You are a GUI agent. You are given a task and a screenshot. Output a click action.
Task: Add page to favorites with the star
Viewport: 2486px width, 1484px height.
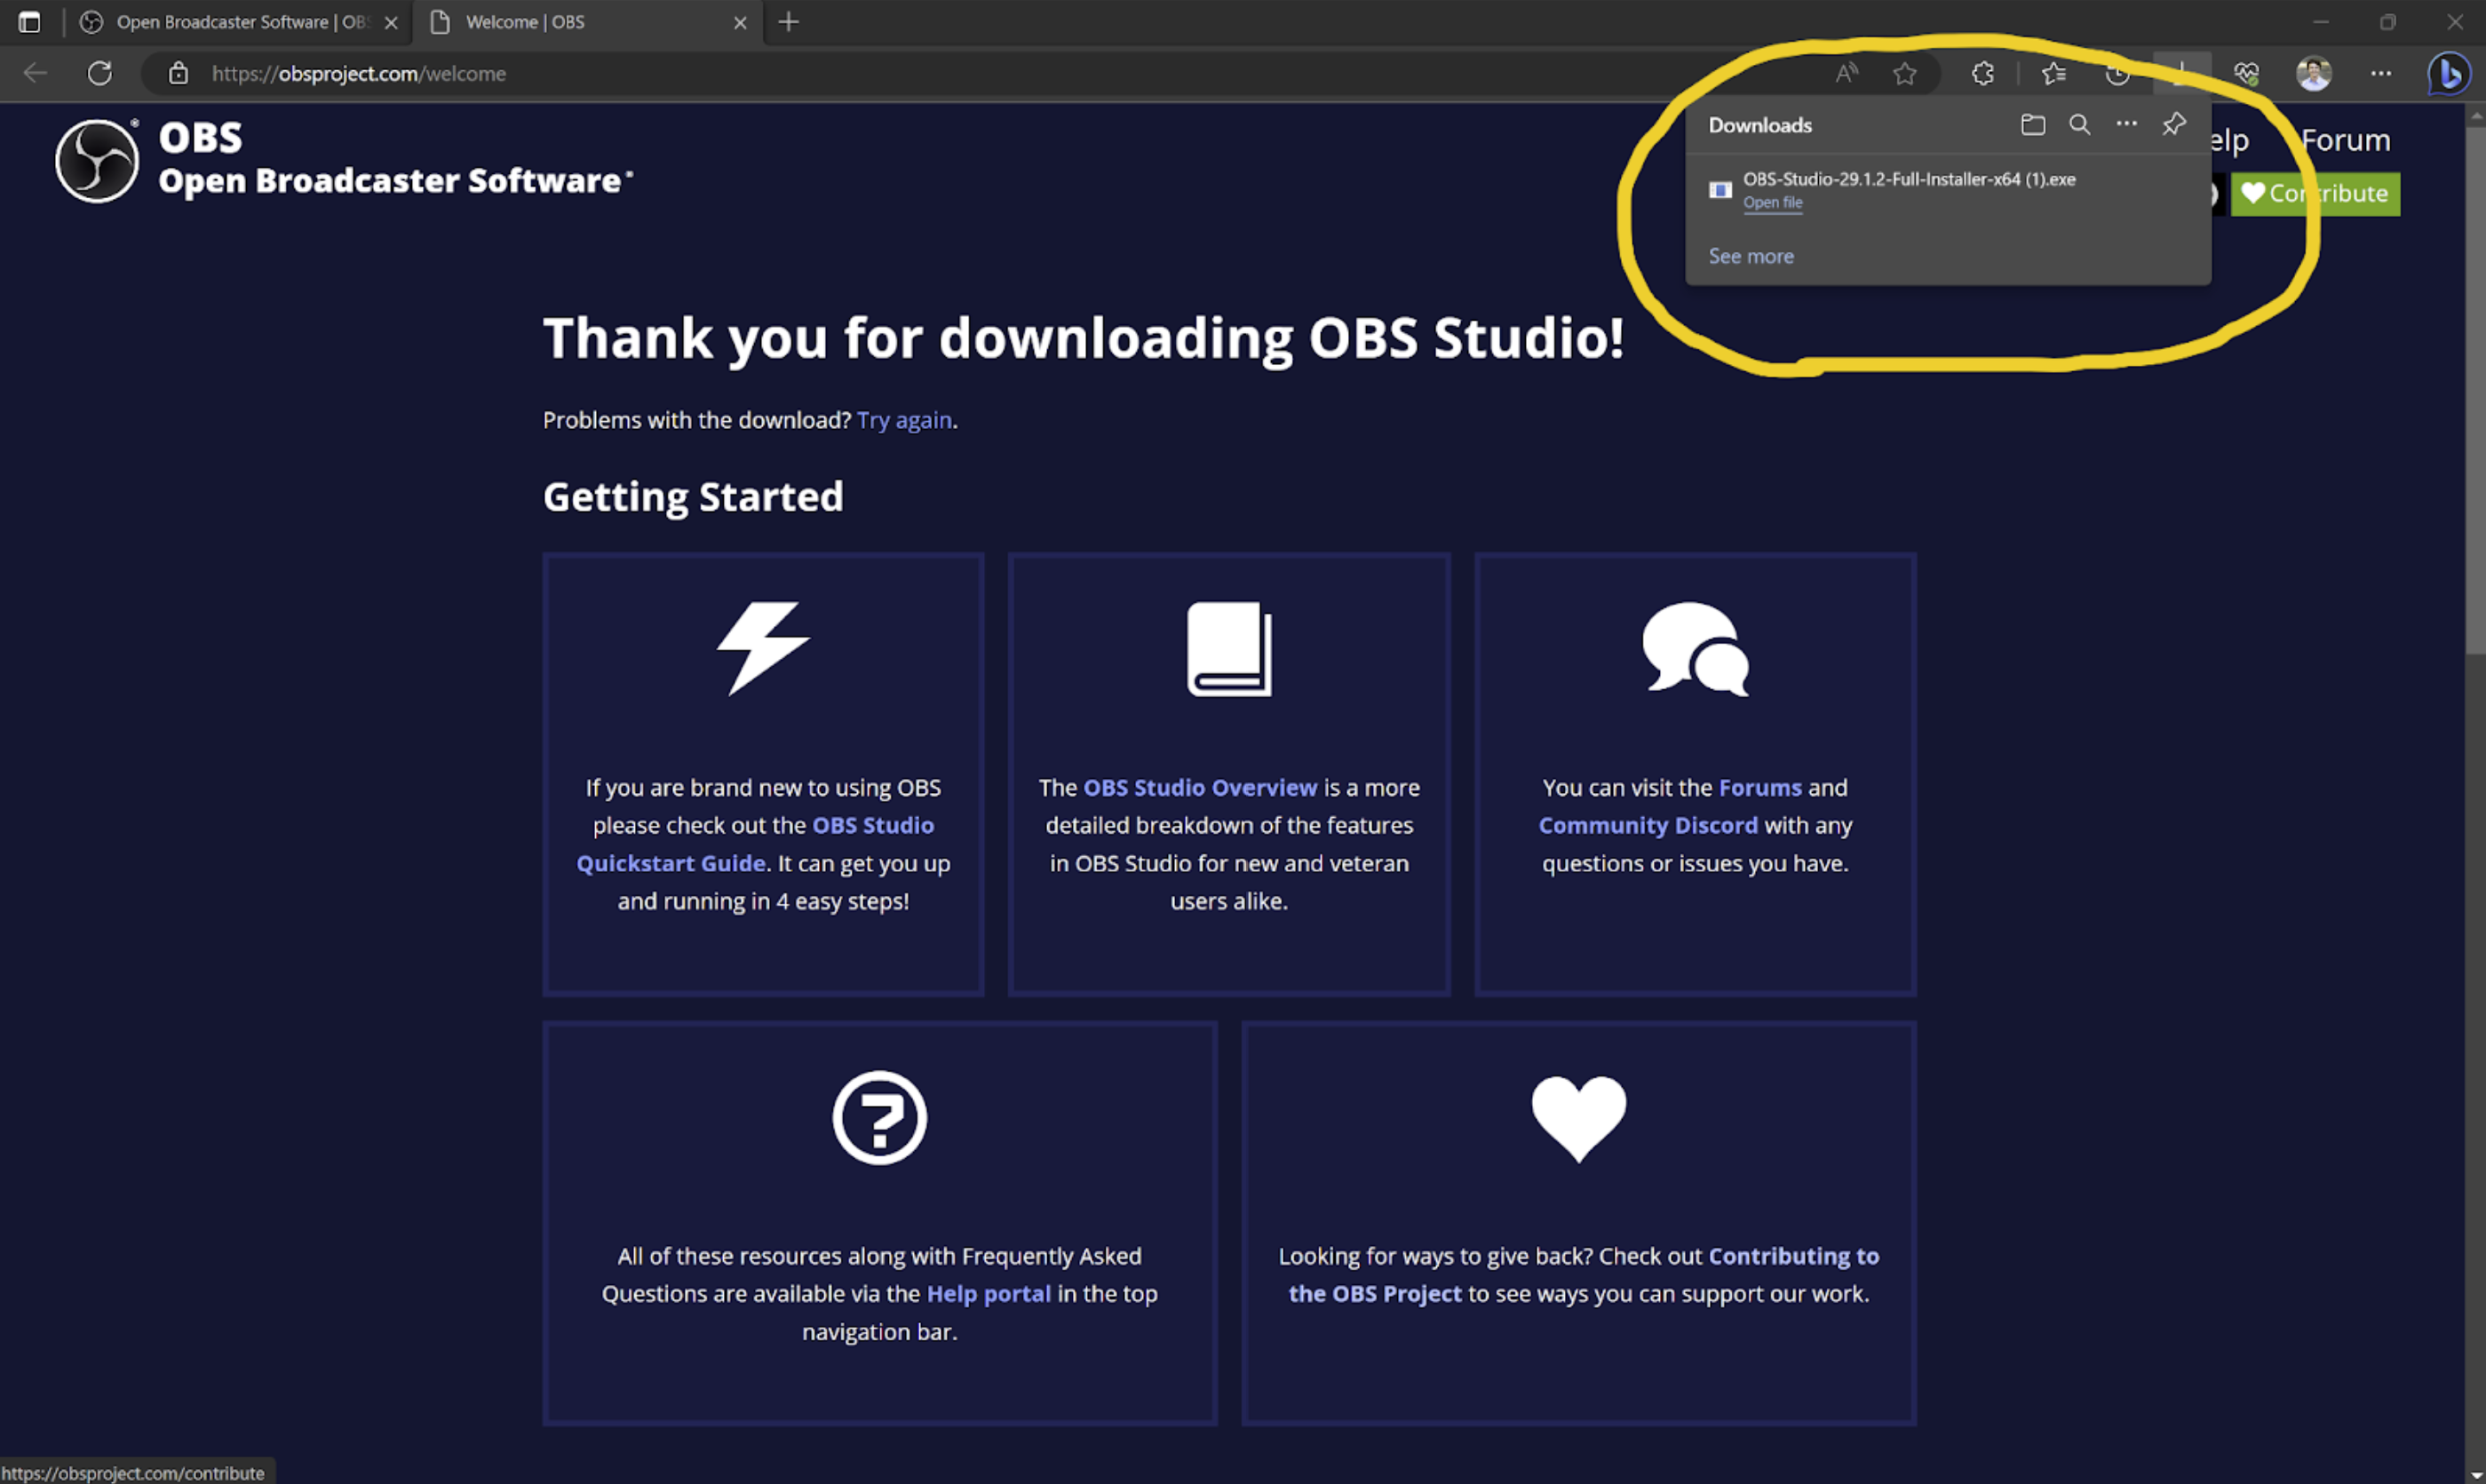[x=1904, y=73]
